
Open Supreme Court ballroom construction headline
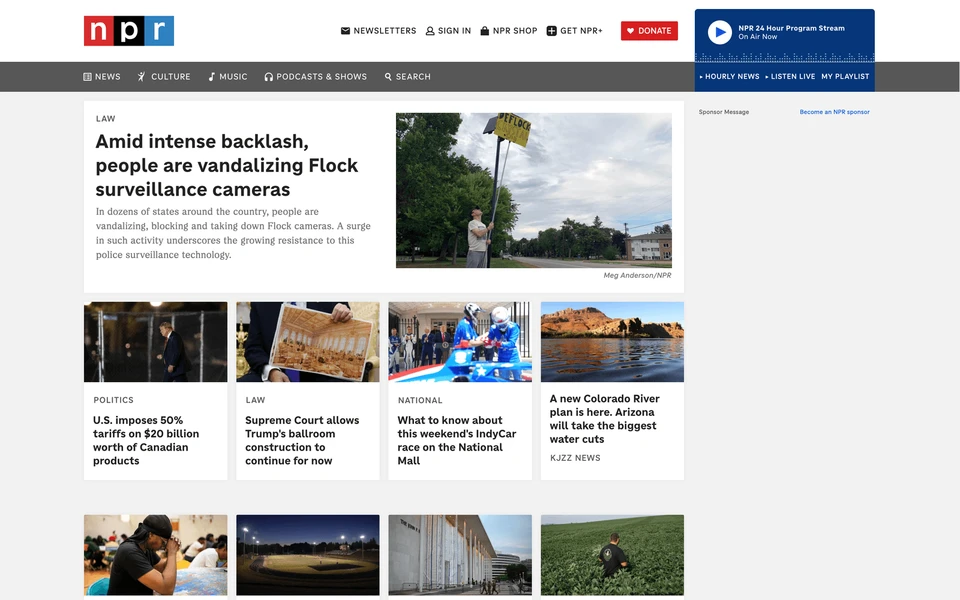(x=302, y=440)
